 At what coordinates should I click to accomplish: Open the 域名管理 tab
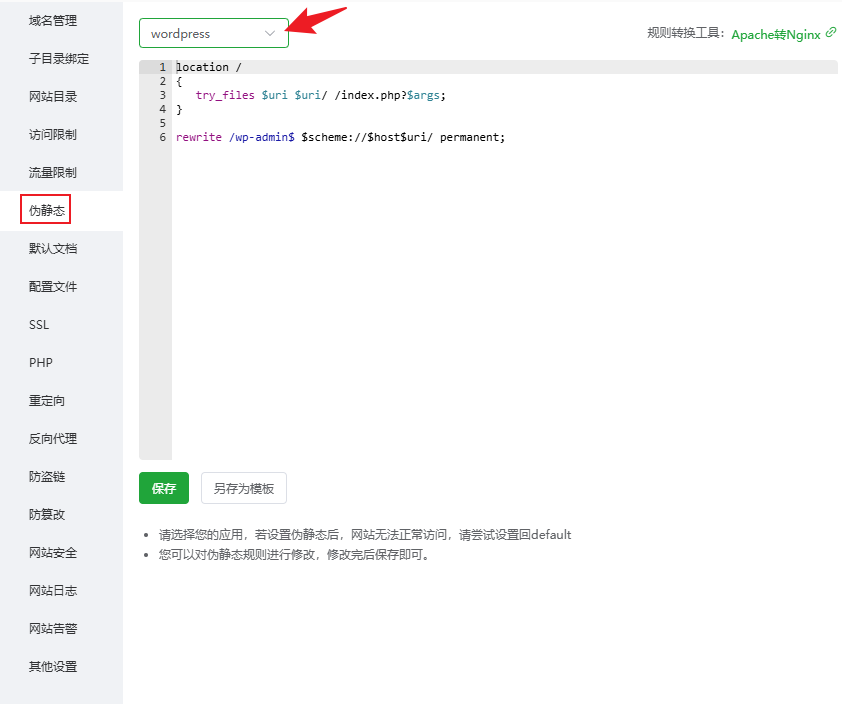[53, 21]
